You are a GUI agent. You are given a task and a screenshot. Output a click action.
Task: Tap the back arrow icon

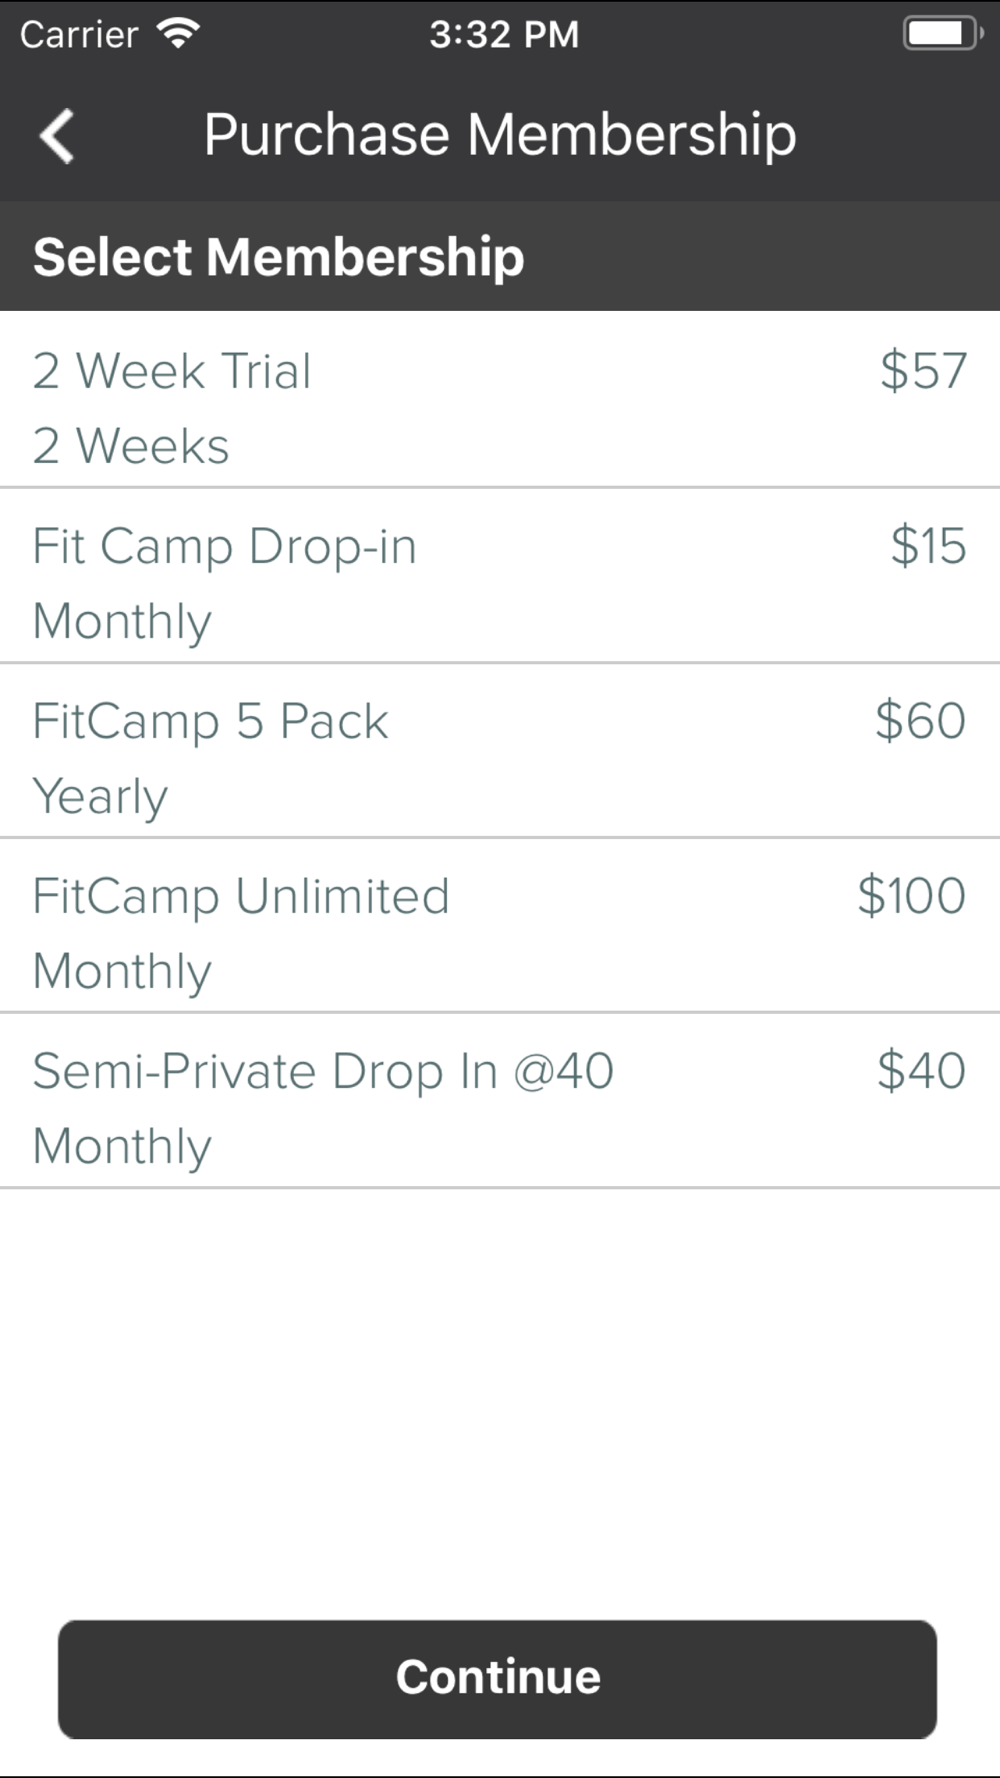(57, 136)
